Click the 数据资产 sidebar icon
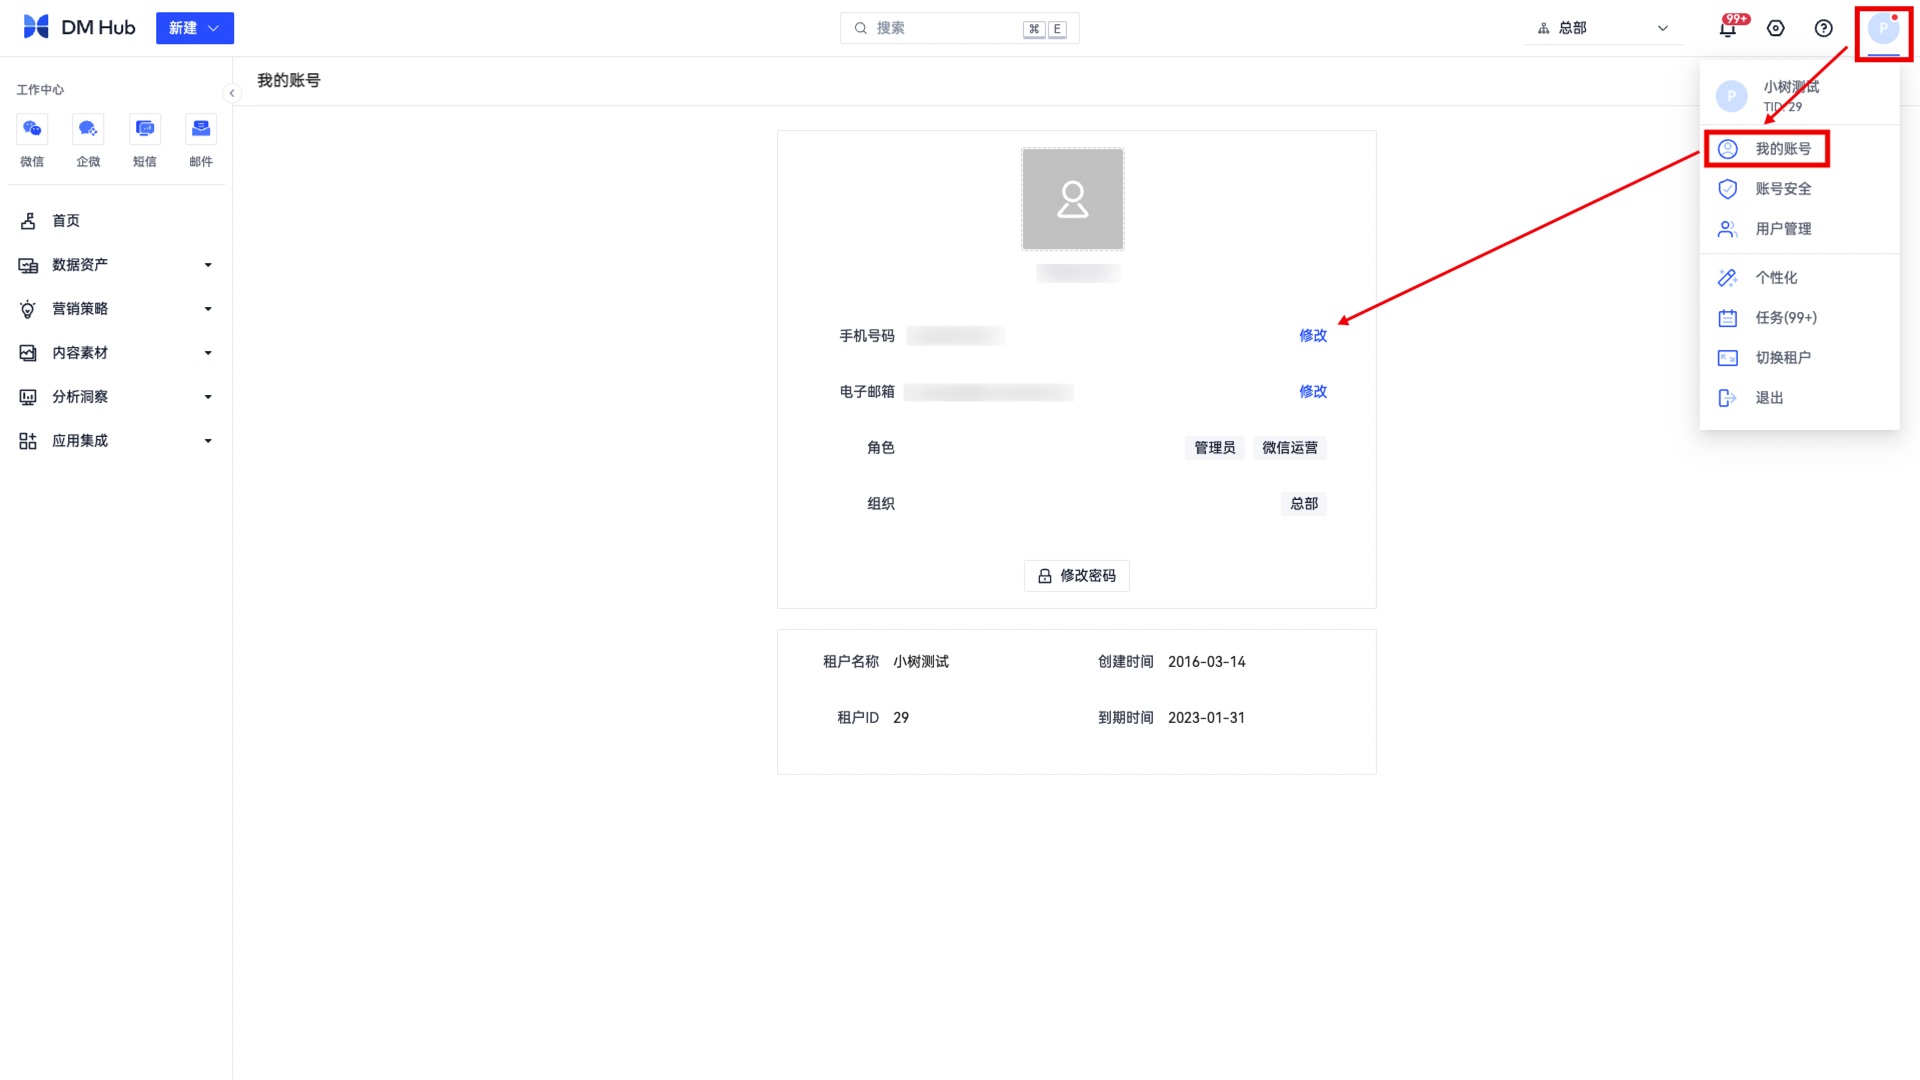 (28, 265)
